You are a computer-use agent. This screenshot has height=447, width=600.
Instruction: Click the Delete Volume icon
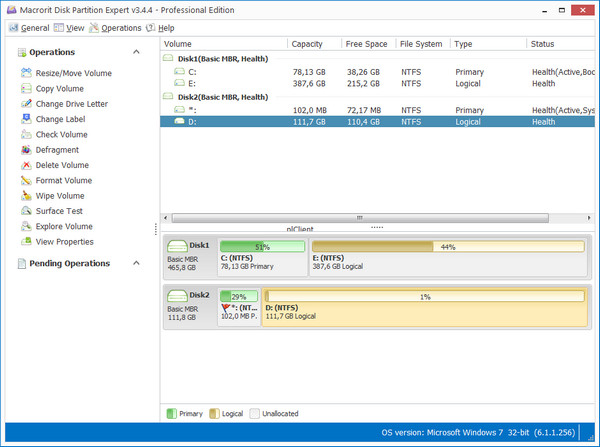click(26, 165)
